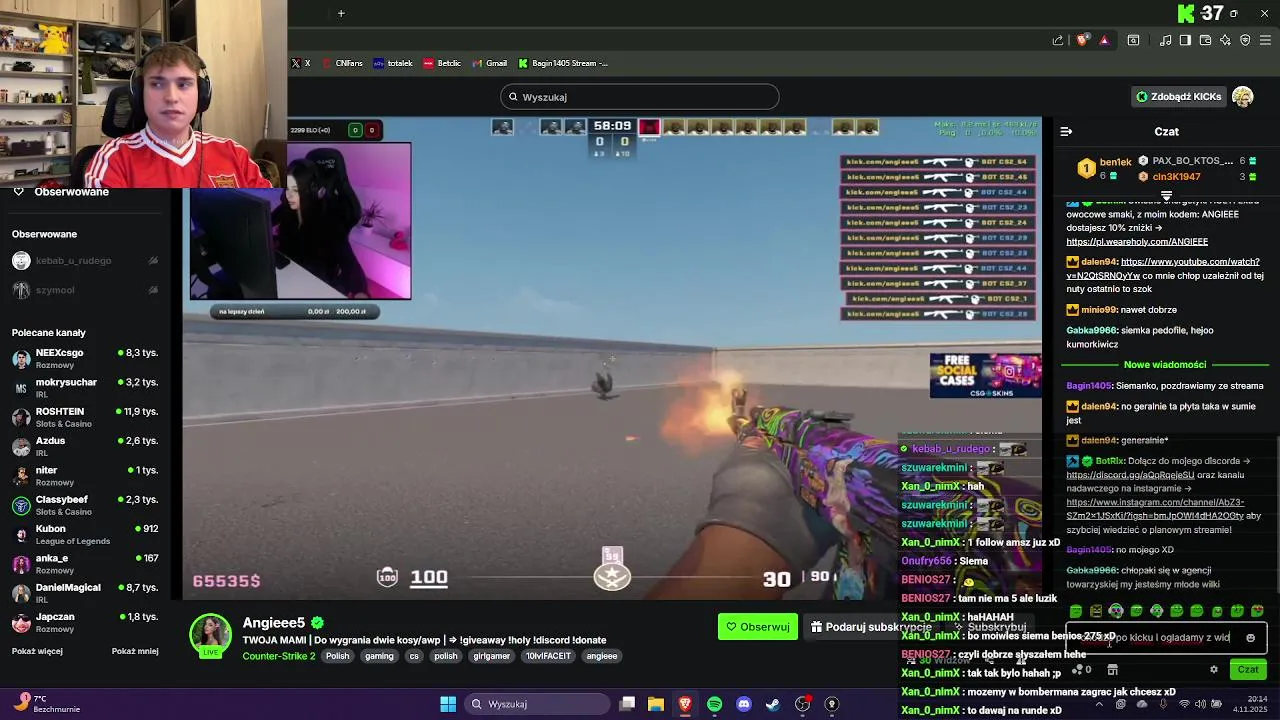This screenshot has height=720, width=1280.
Task: Open recommended channel DanielMagical
Action: (85, 593)
